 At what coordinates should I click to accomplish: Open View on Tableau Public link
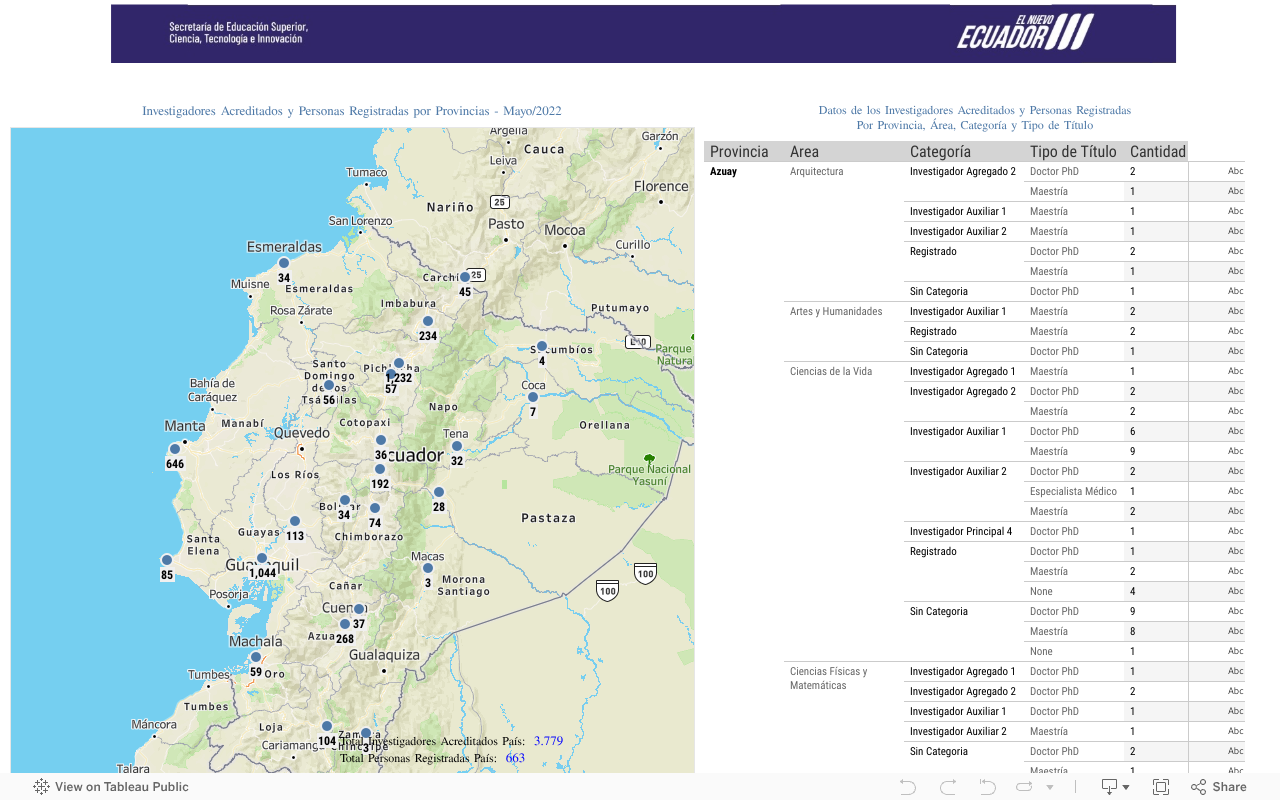pos(111,787)
